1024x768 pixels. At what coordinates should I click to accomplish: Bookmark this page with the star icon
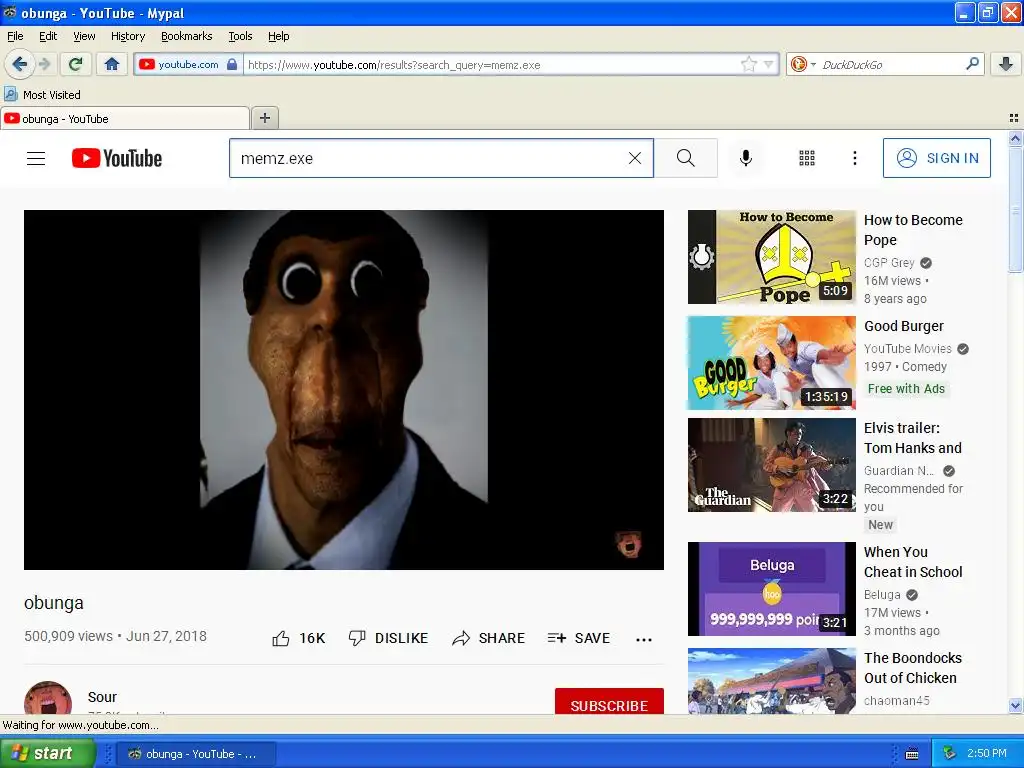pos(748,64)
